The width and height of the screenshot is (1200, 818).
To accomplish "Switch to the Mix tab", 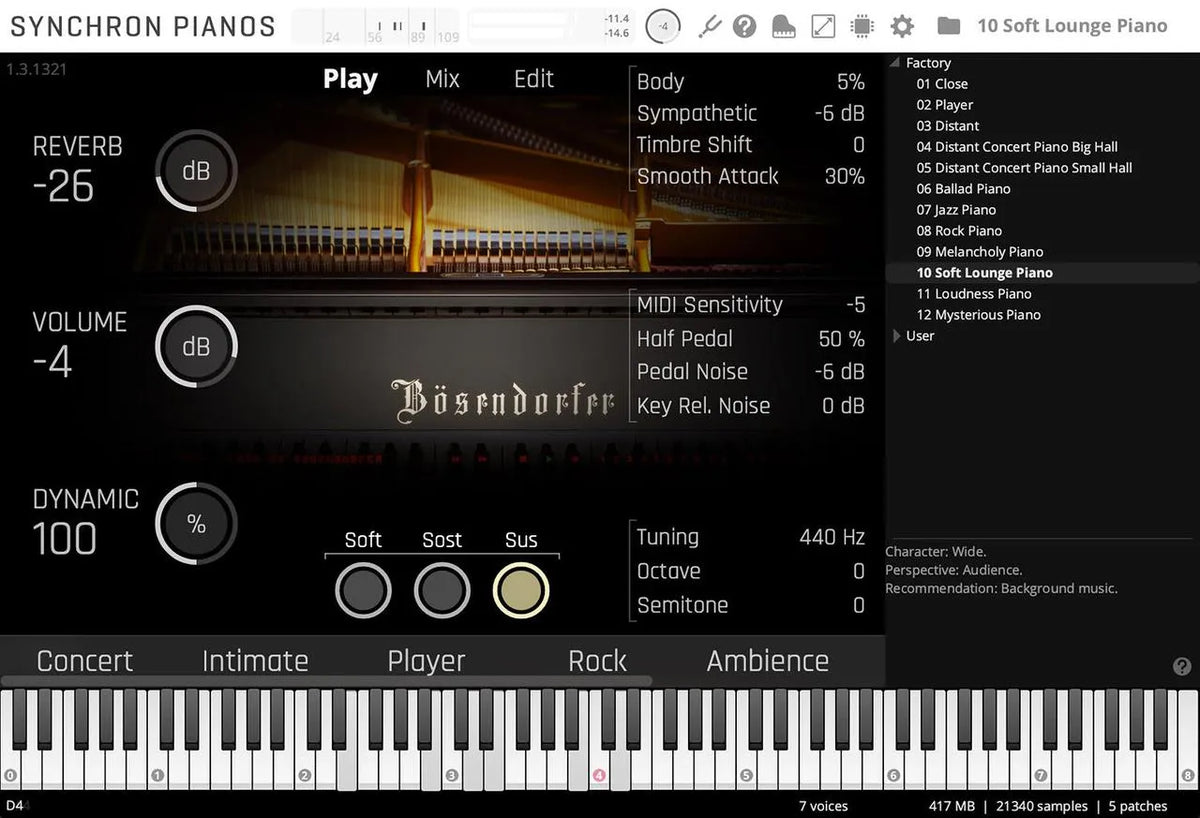I will 441,78.
